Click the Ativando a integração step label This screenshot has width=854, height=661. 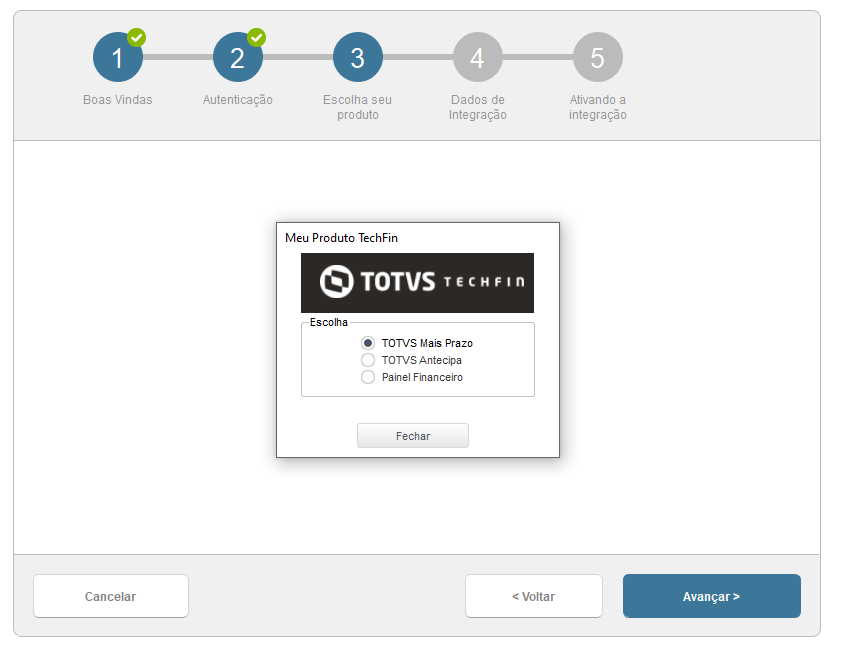click(597, 107)
